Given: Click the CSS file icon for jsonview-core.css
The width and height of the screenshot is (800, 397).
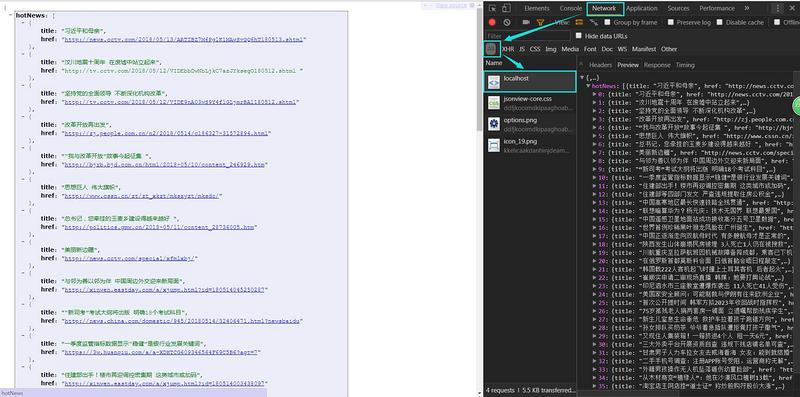Looking at the screenshot, I should 494,103.
